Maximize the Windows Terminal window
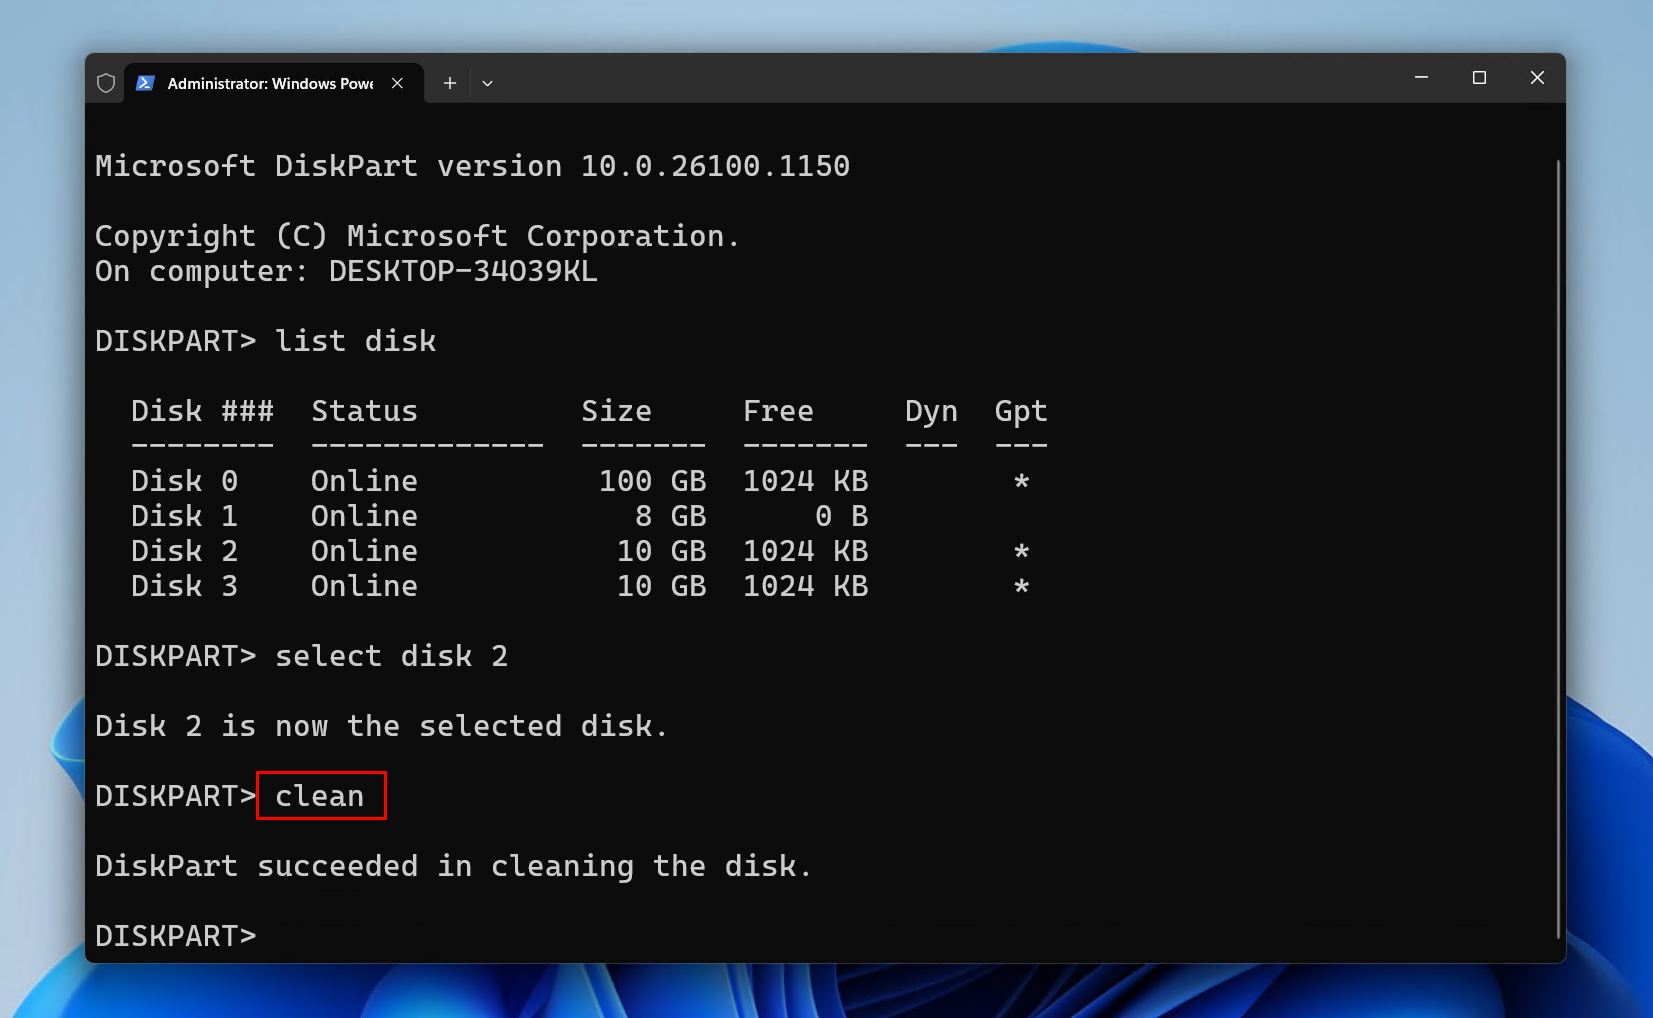 pos(1481,77)
